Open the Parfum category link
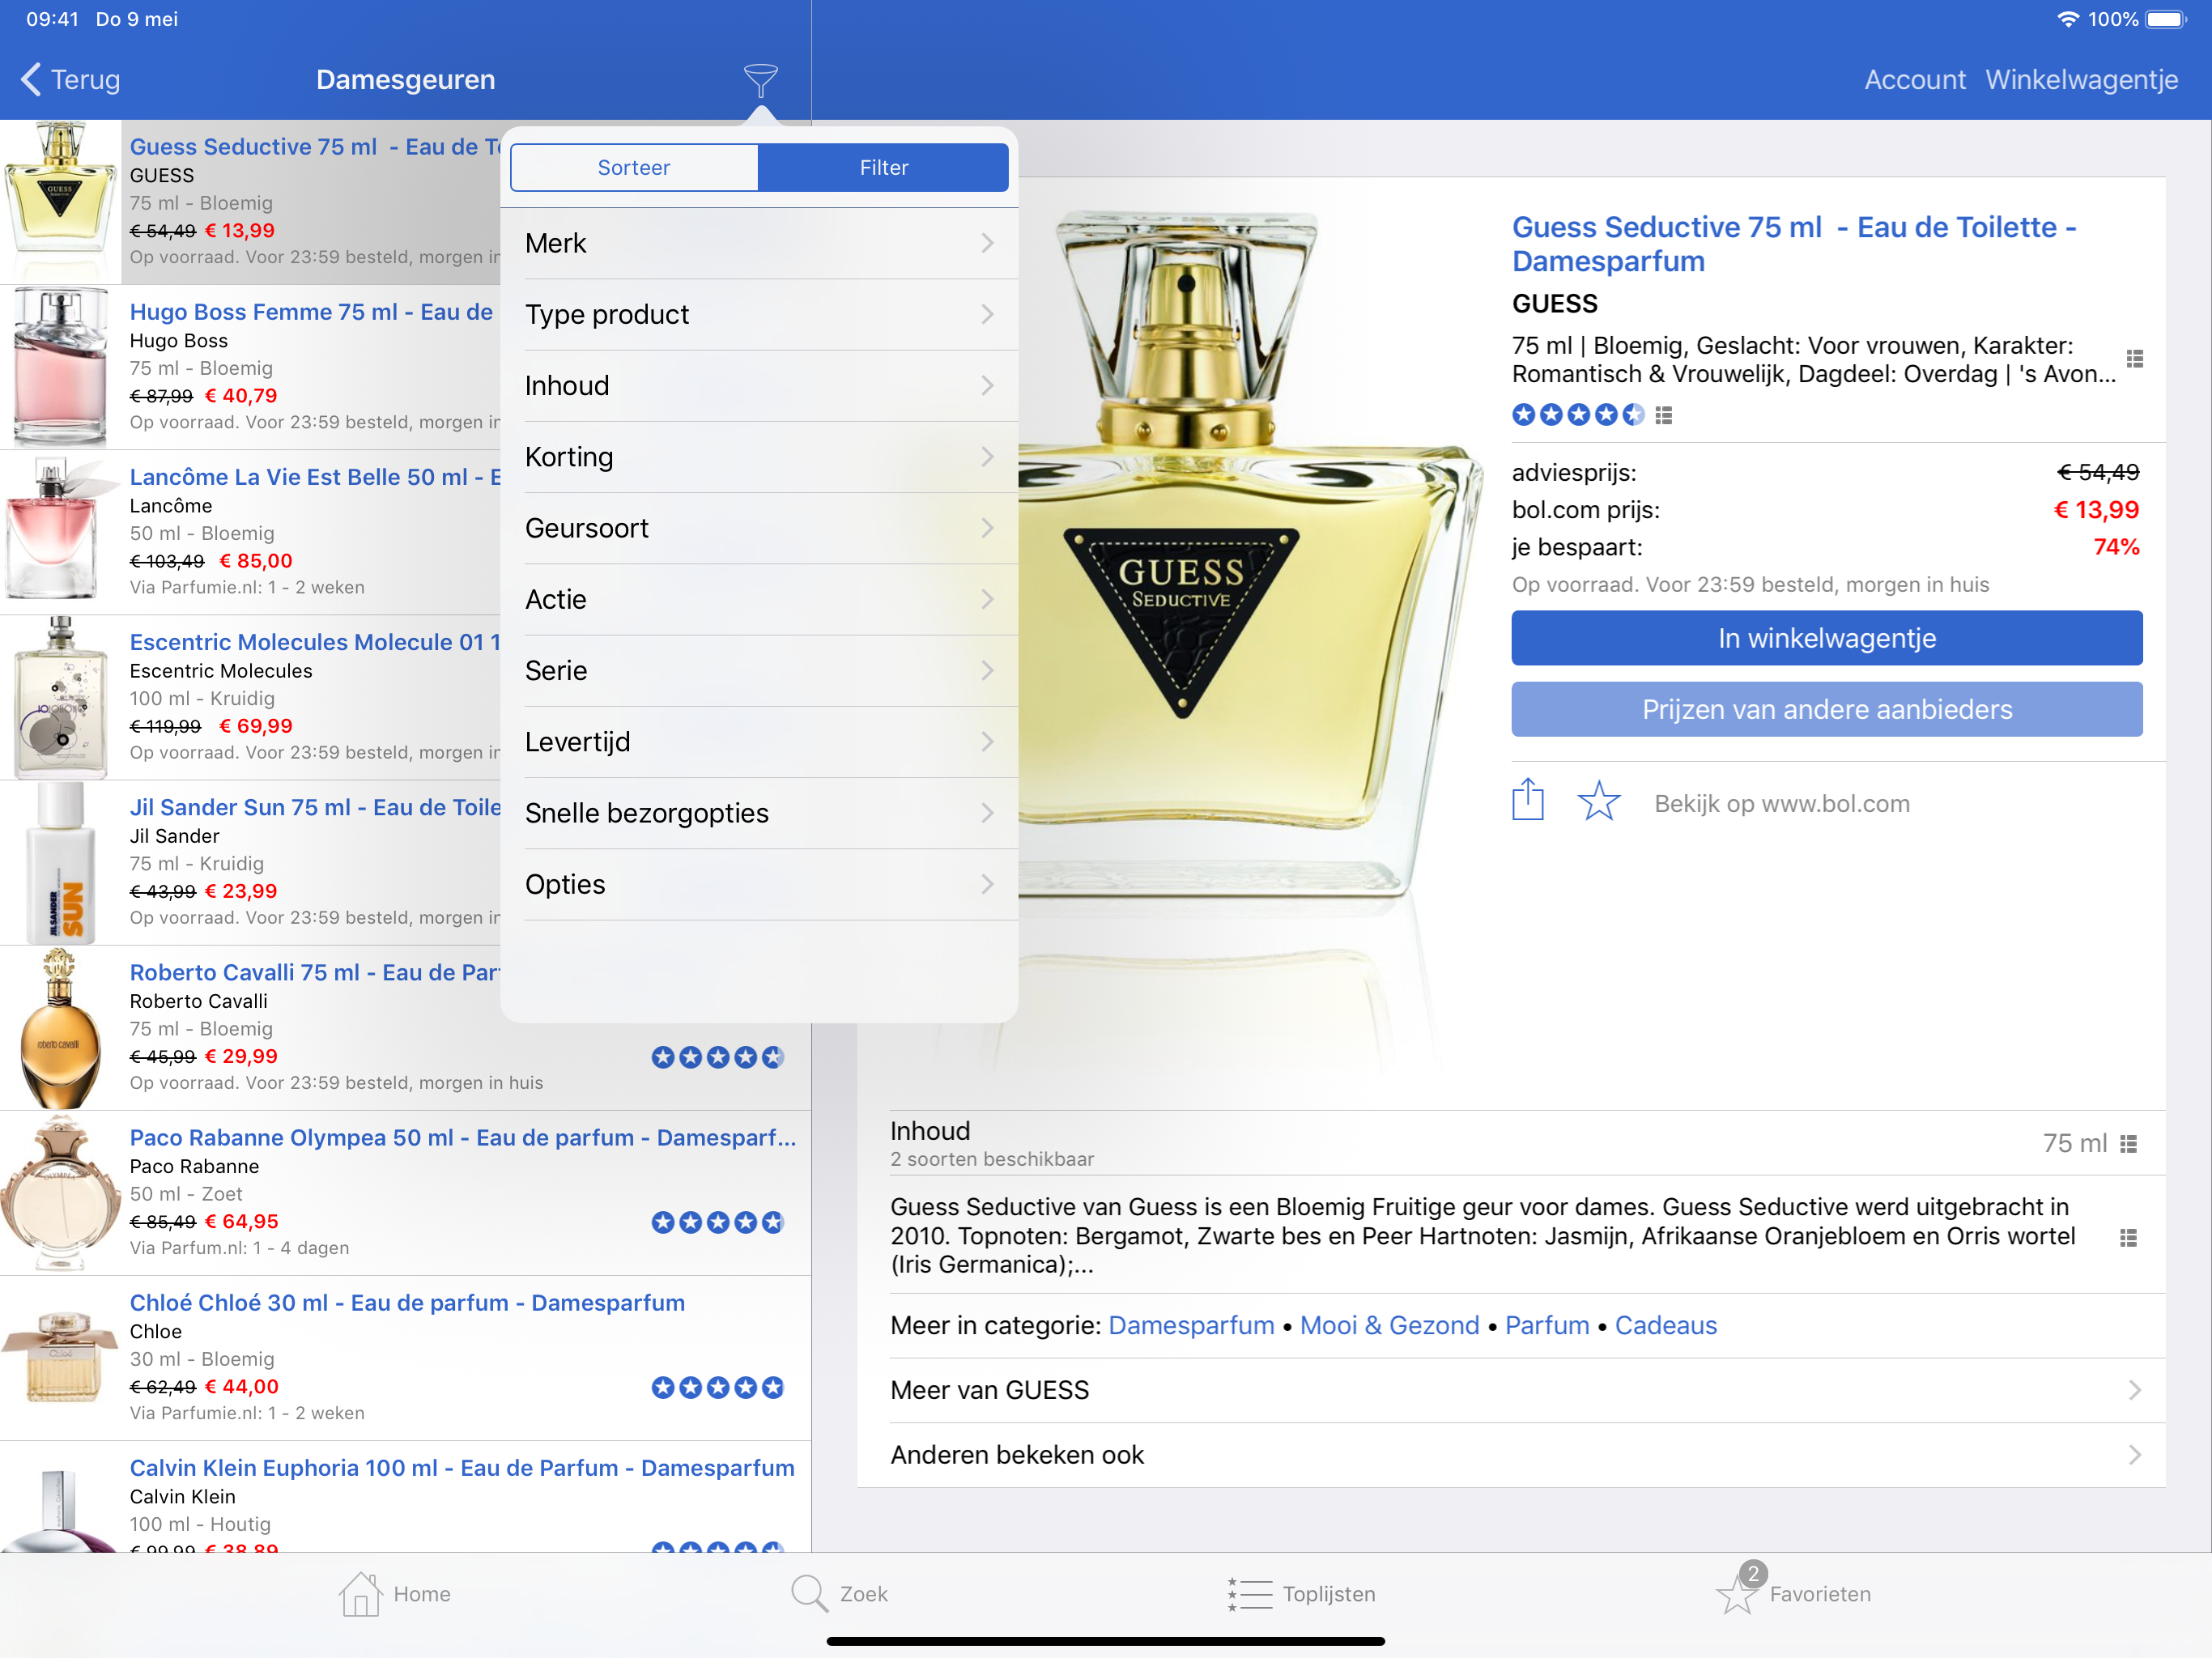 pyautogui.click(x=1546, y=1325)
